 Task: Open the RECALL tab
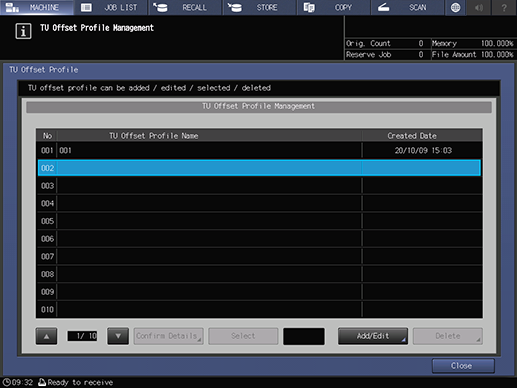coord(185,7)
